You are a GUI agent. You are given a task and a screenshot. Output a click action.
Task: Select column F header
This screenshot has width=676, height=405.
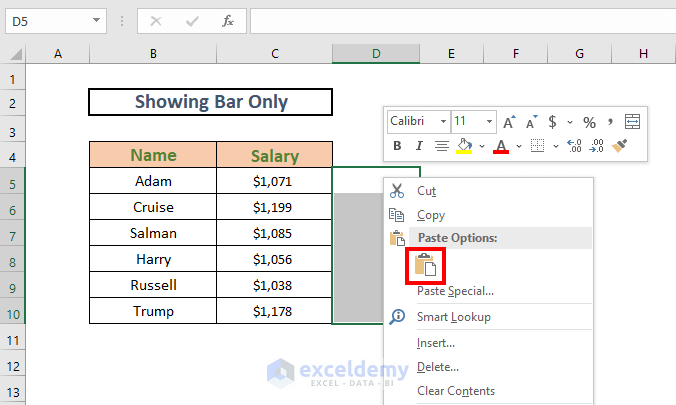tap(516, 54)
